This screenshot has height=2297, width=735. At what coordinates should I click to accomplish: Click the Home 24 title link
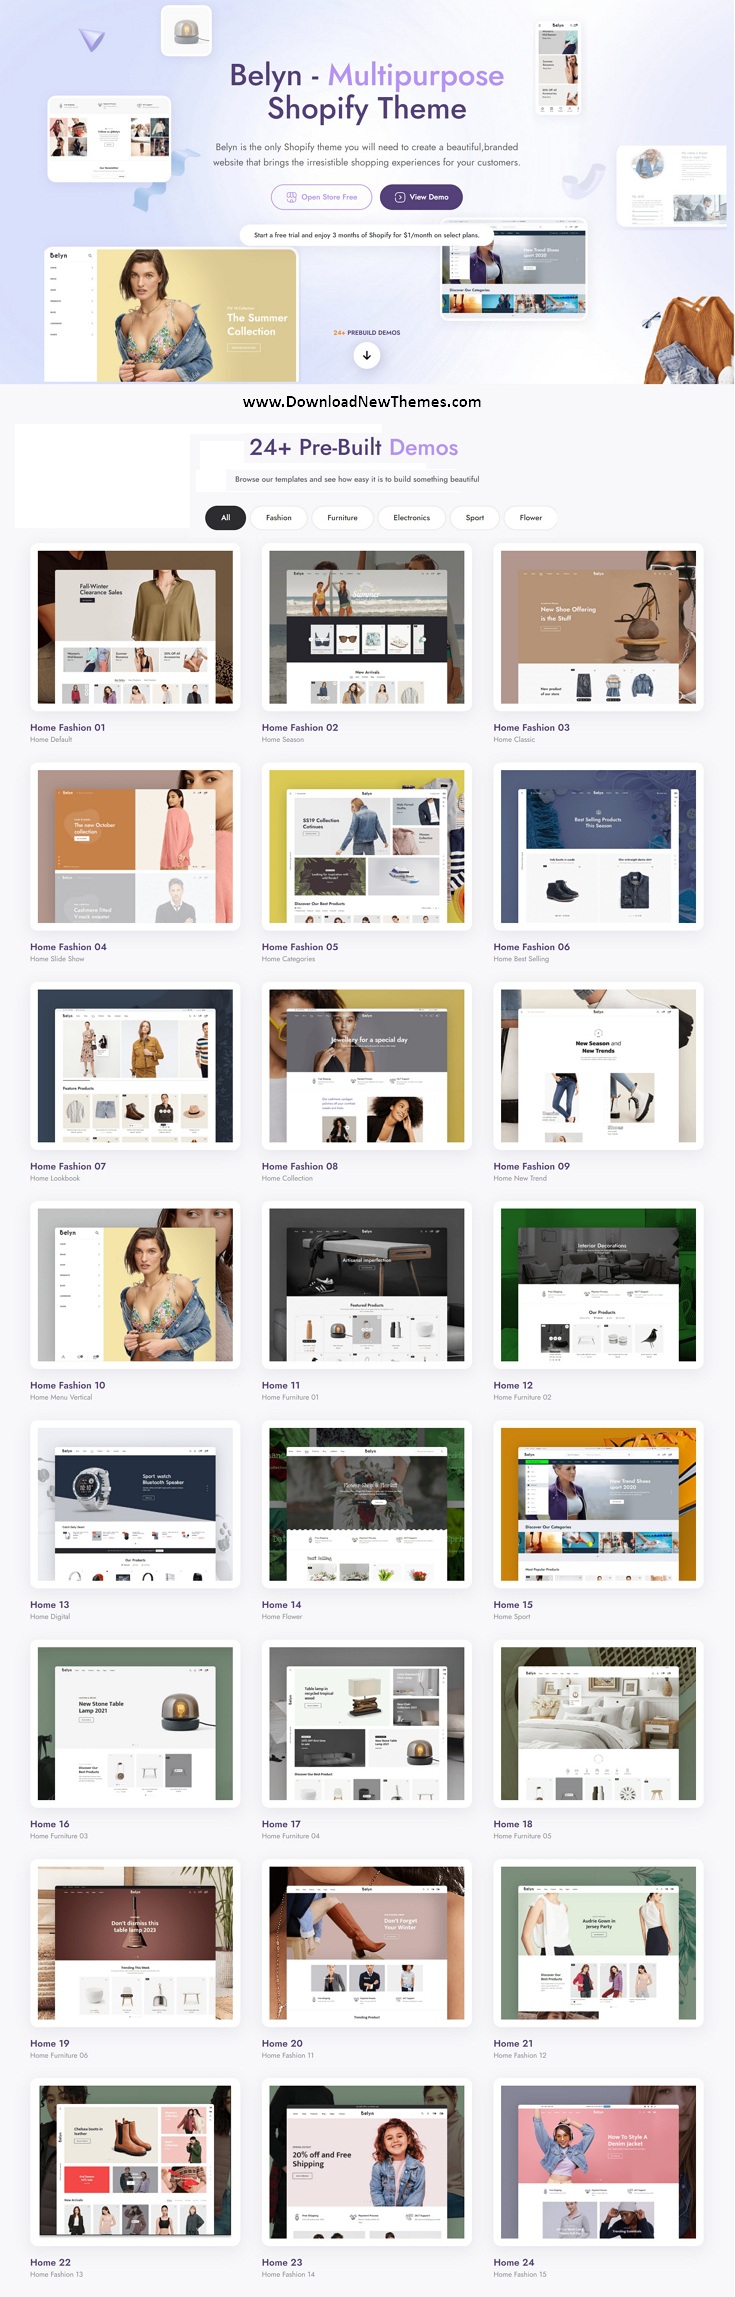514,2262
